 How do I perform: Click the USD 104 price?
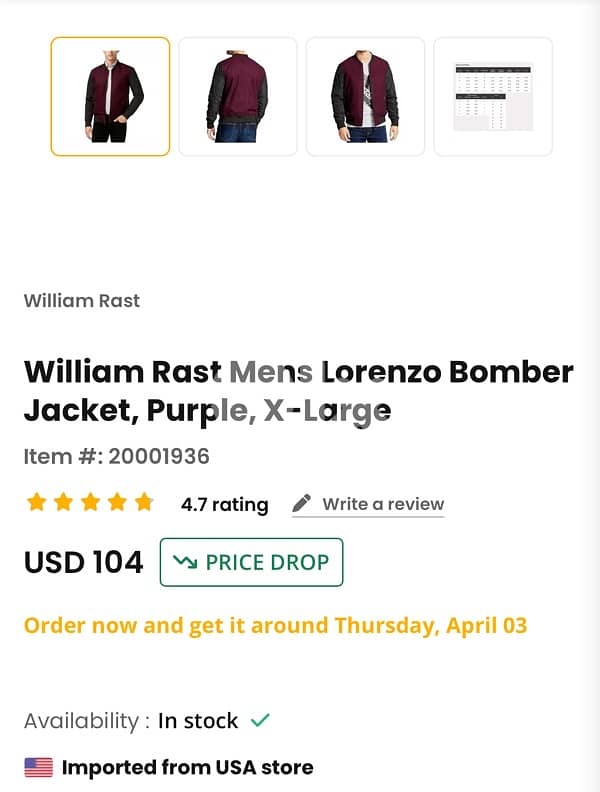point(84,562)
